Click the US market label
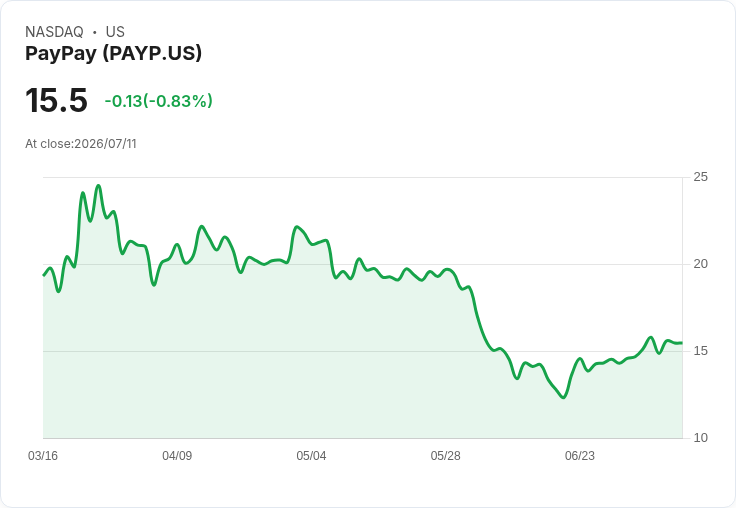736x508 pixels. click(x=115, y=32)
